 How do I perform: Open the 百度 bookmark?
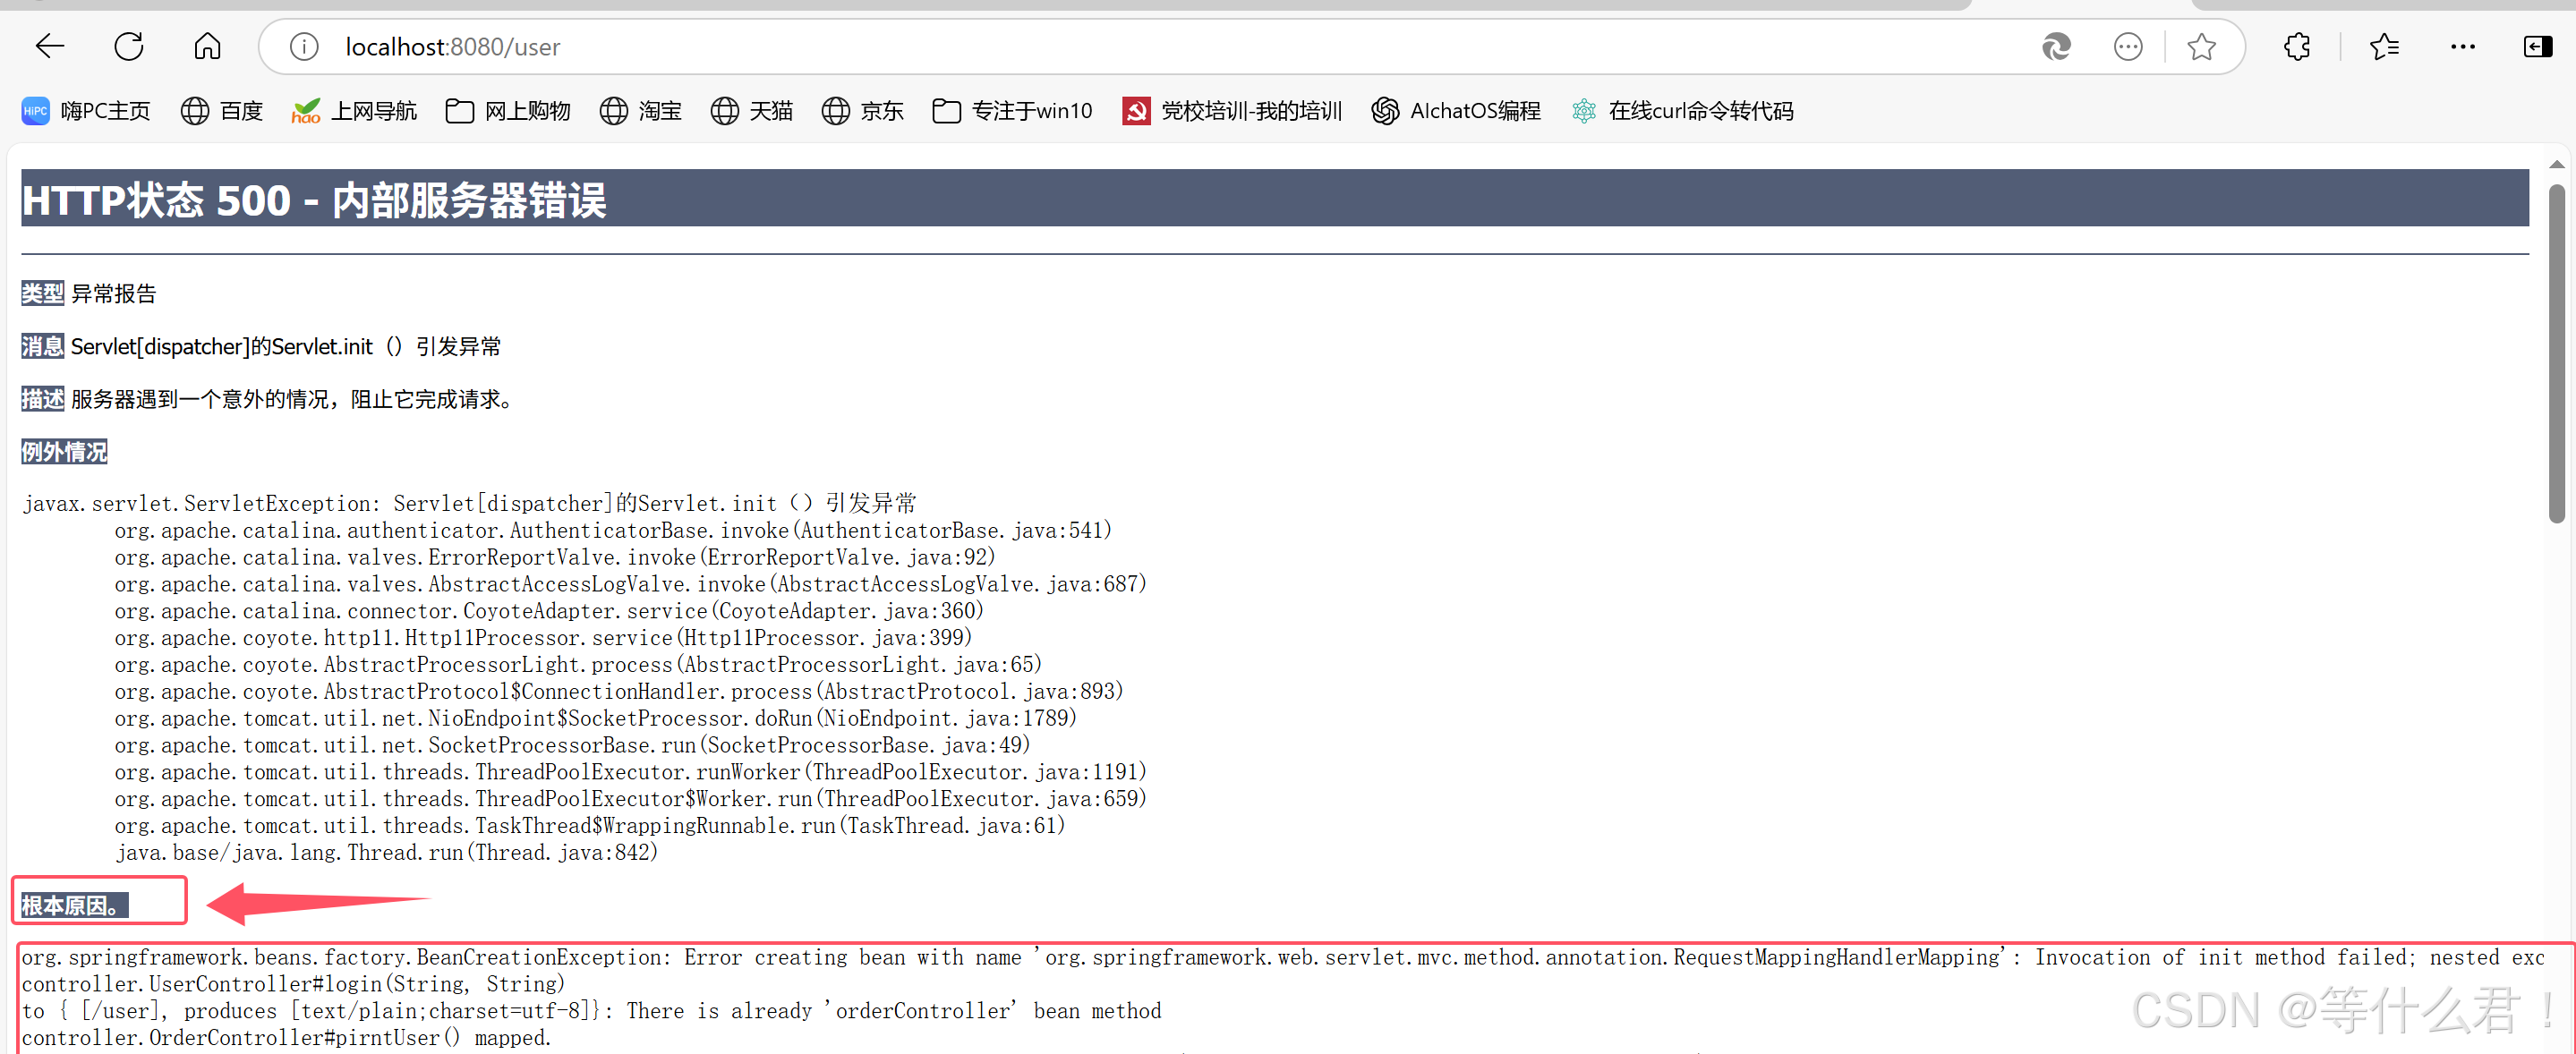coord(222,111)
